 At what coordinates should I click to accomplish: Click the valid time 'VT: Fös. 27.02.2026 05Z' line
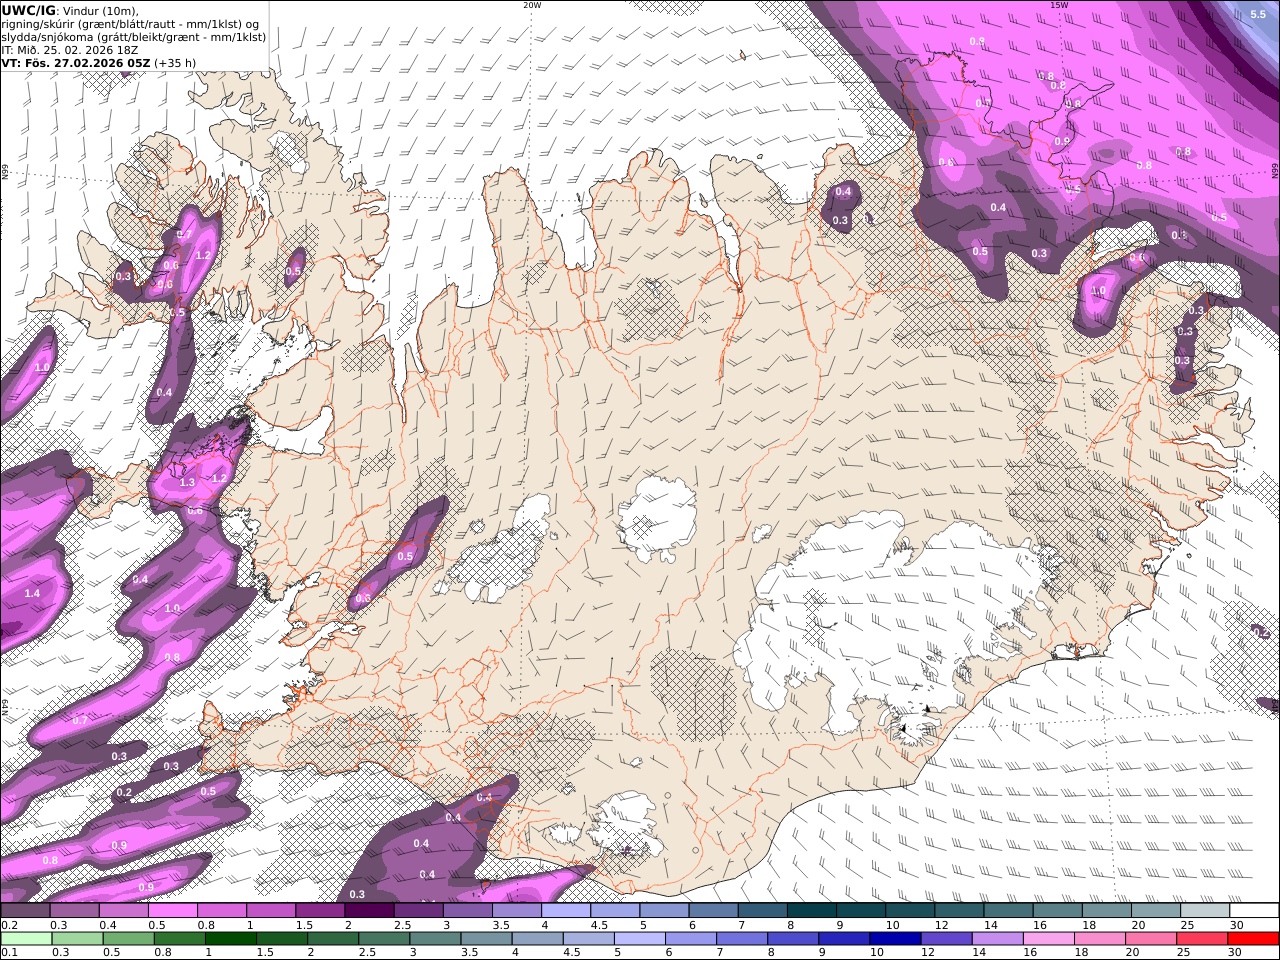(x=99, y=63)
